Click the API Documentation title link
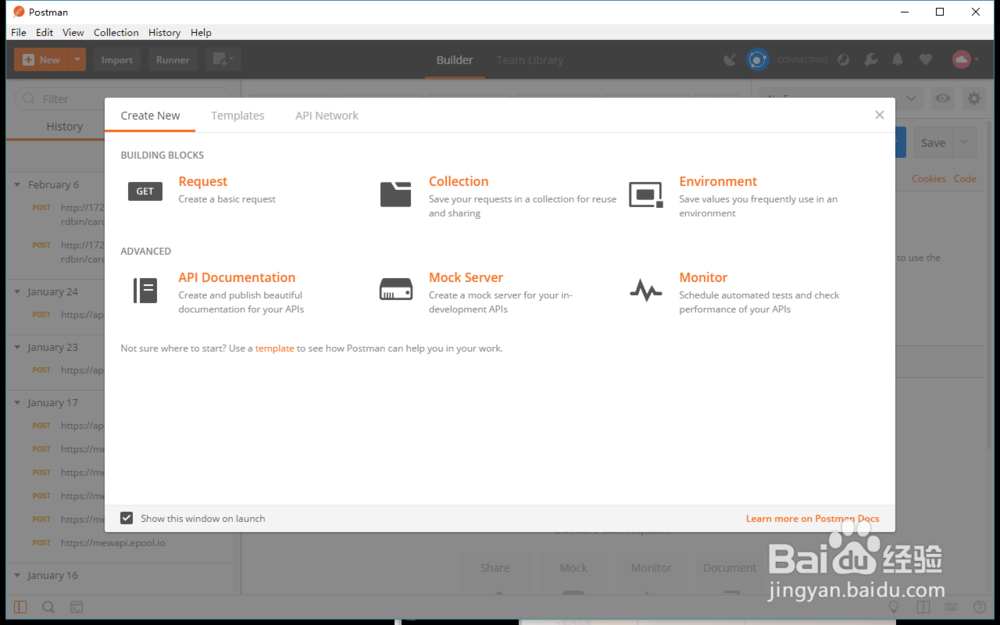The height and width of the screenshot is (625, 1000). 237,277
